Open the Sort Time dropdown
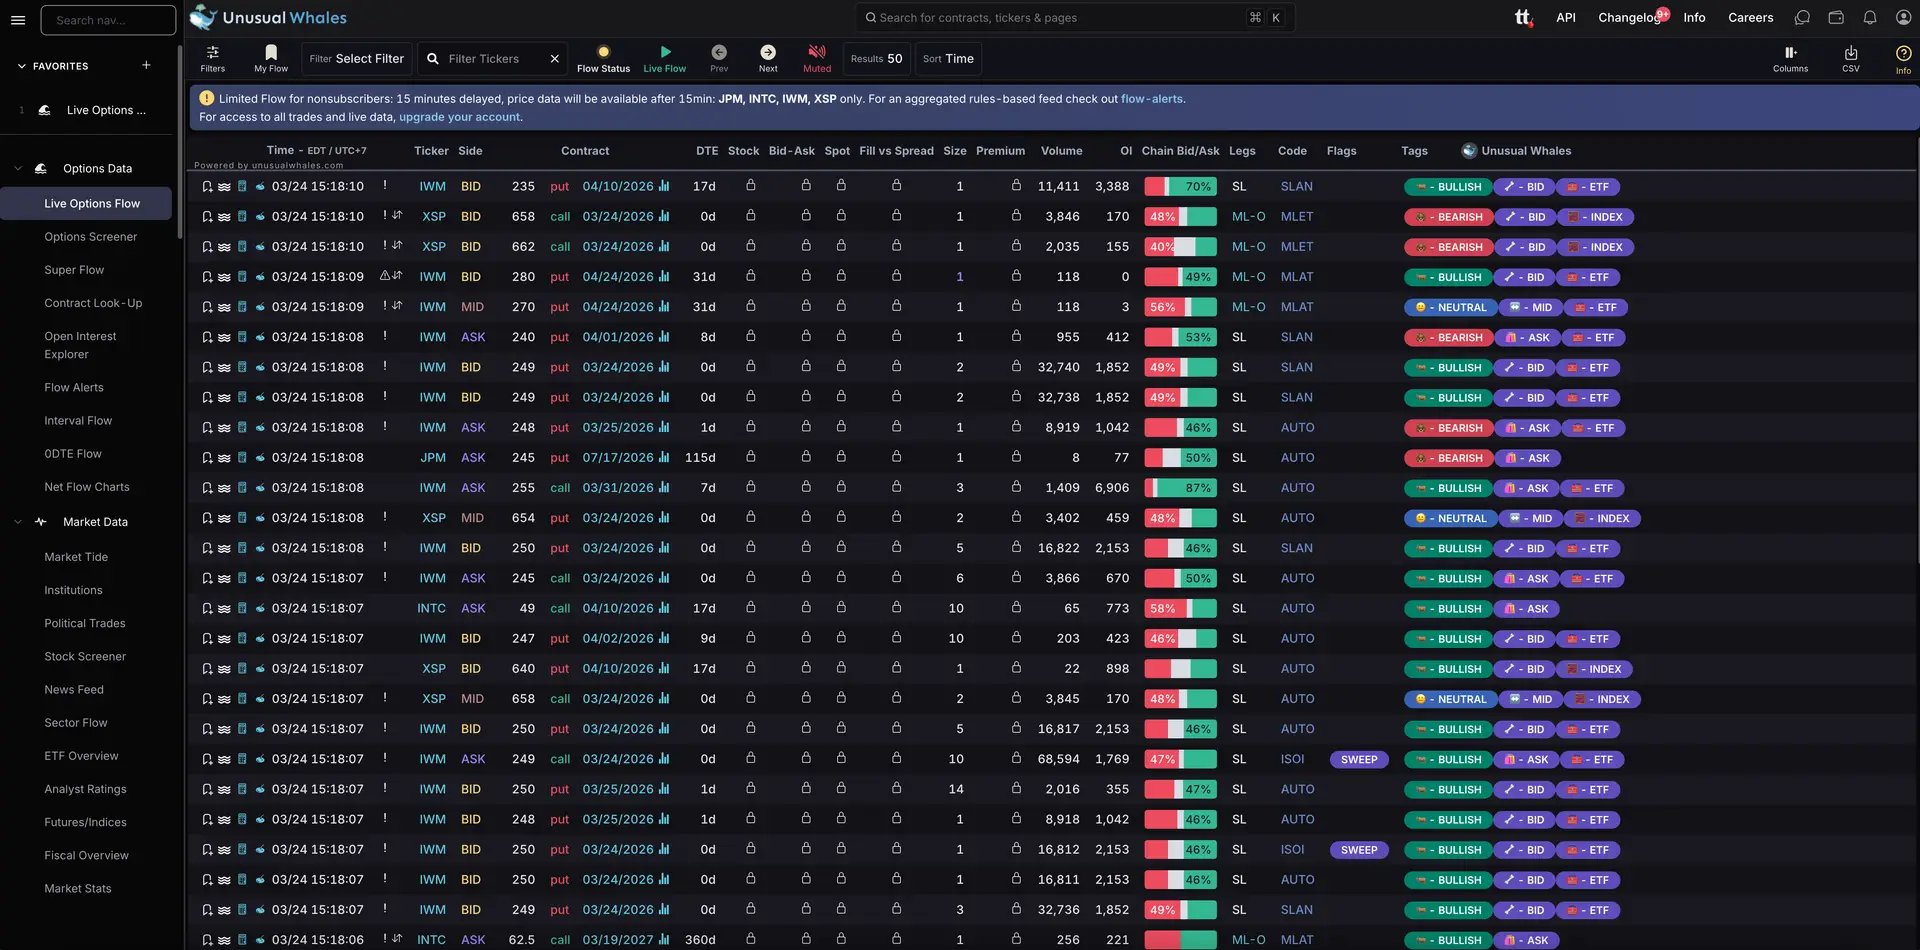 pyautogui.click(x=948, y=59)
